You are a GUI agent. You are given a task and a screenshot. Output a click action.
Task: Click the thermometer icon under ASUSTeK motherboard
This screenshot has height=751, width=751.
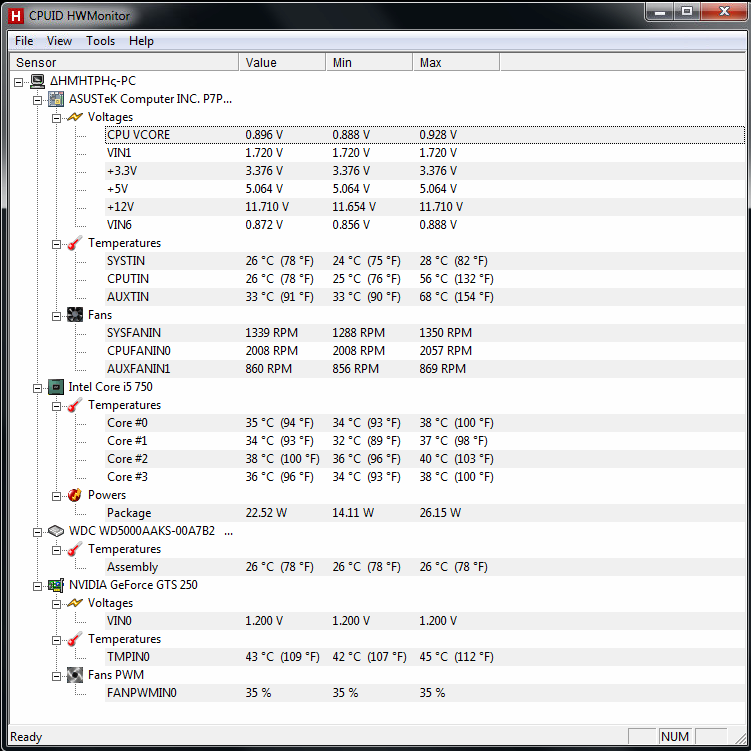coord(75,243)
